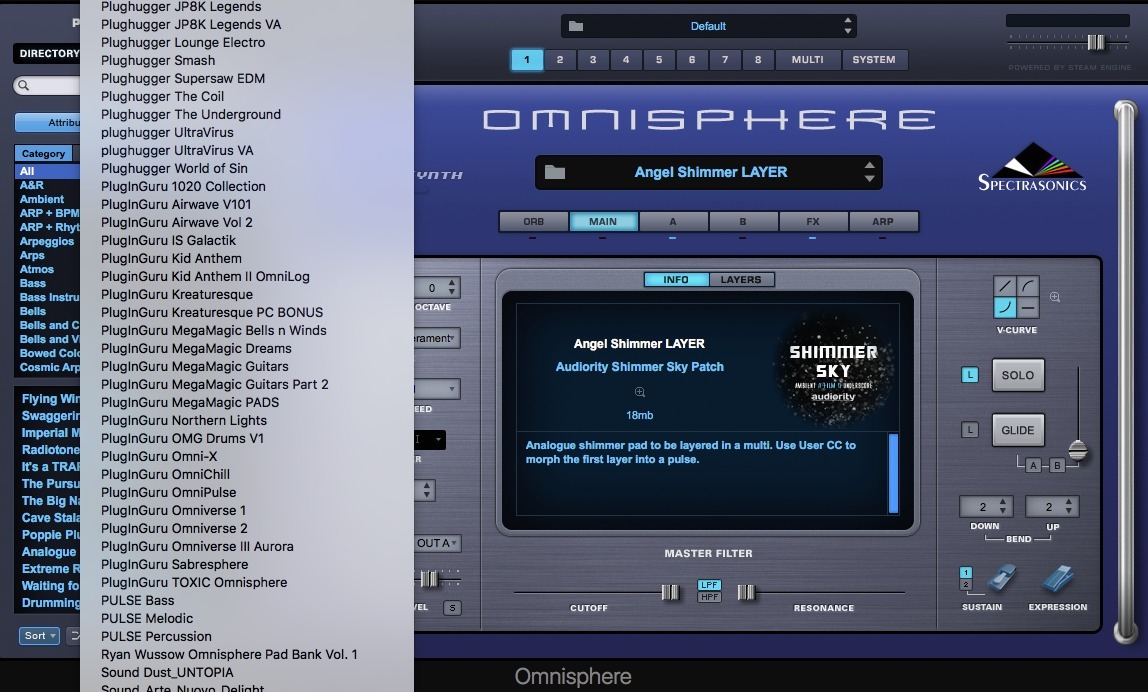
Task: Adjust the bend down stepper
Action: pos(1002,506)
